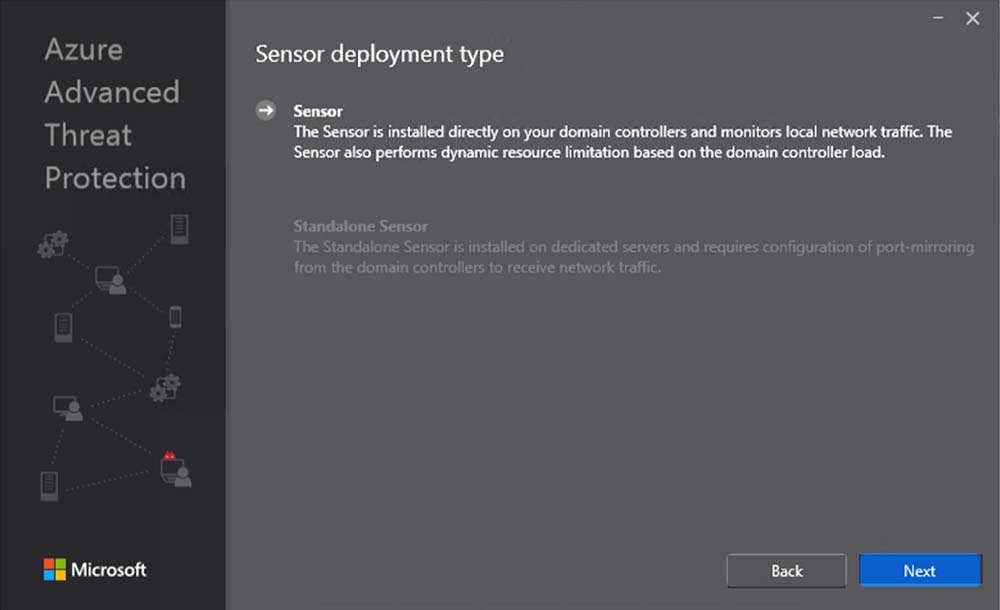
Task: Click the gears icon at the diagram's top corner
Action: 53,243
